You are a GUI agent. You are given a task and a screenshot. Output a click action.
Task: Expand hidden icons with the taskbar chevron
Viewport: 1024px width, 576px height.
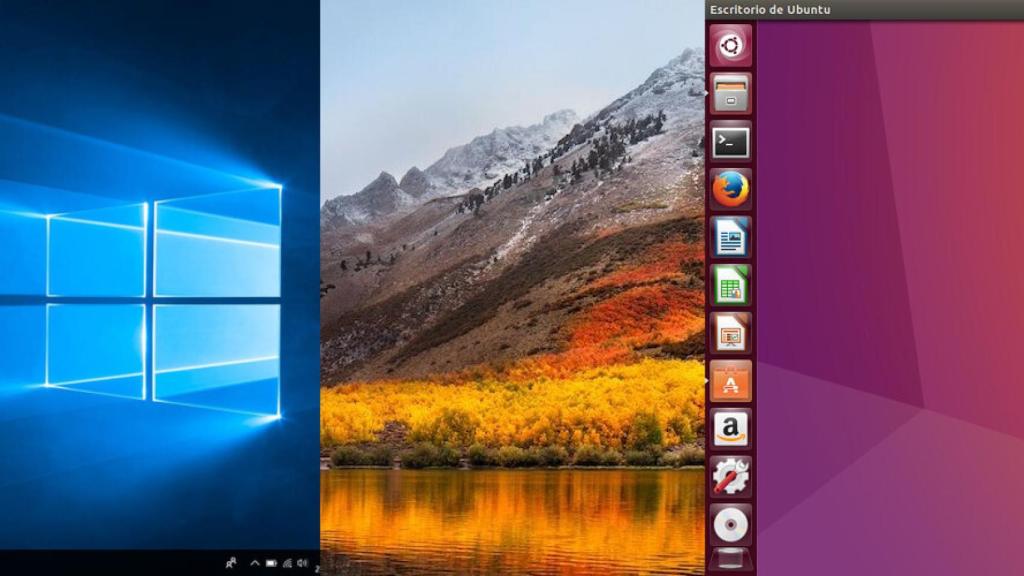coord(255,562)
